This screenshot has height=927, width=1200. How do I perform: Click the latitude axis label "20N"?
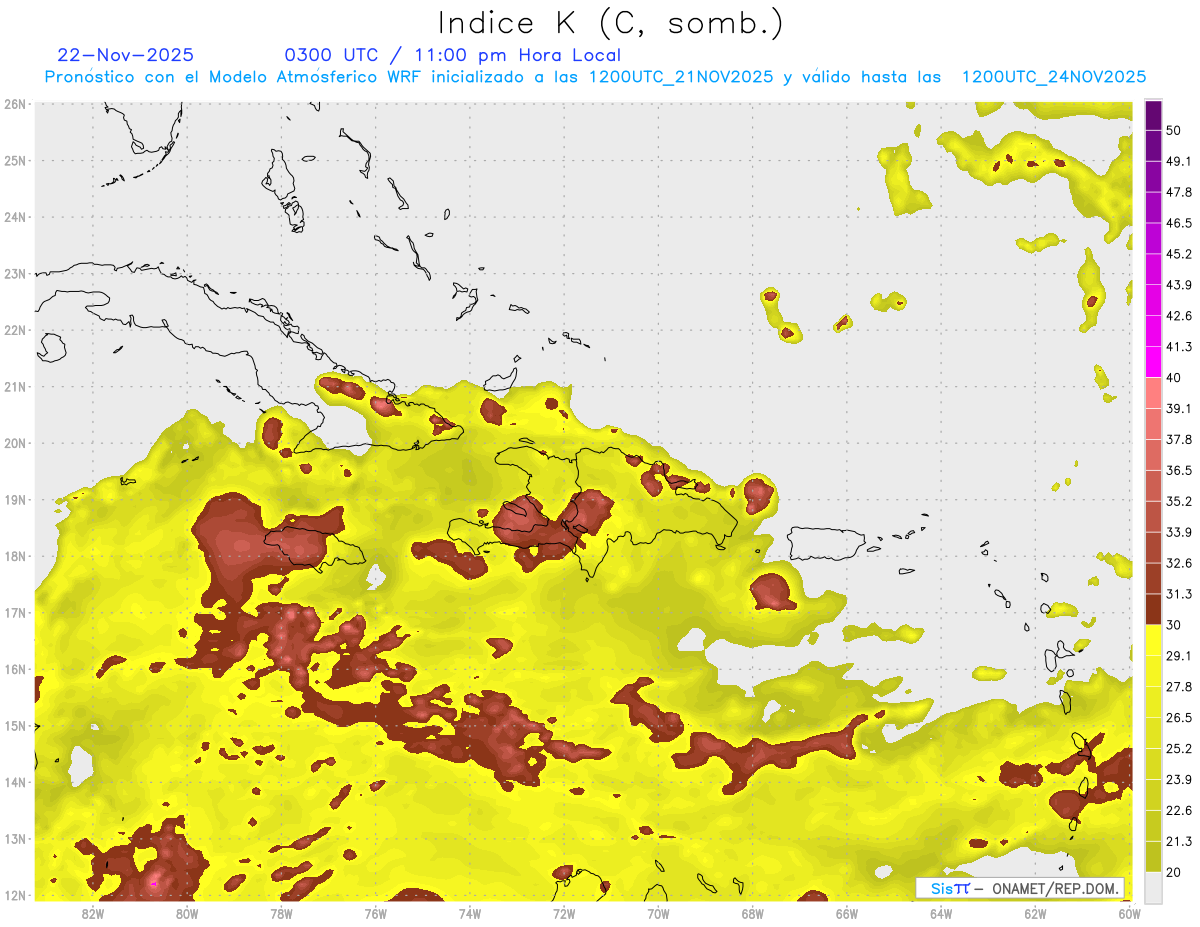(x=15, y=444)
